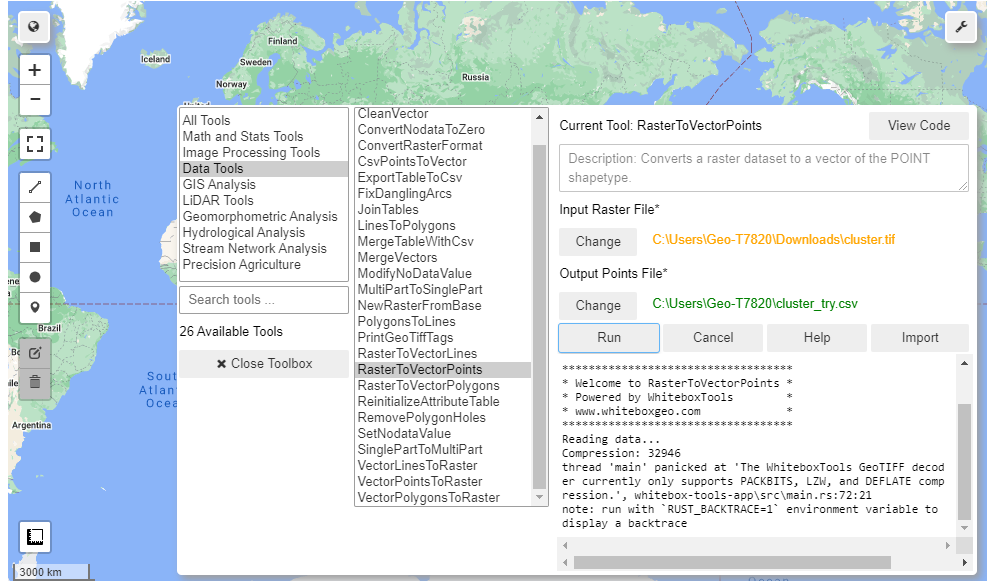Select the place marker tool
The image size is (989, 581).
pyautogui.click(x=34, y=306)
